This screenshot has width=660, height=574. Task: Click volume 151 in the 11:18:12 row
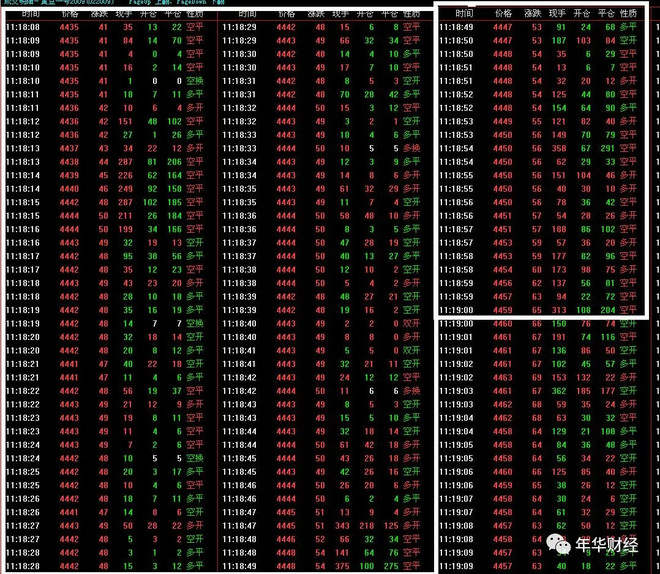click(125, 122)
